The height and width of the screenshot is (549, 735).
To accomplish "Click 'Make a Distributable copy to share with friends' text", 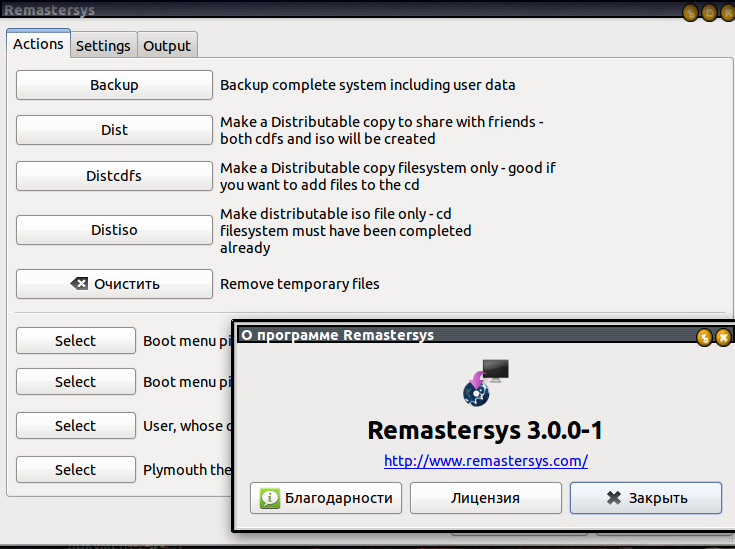I will (x=382, y=130).
